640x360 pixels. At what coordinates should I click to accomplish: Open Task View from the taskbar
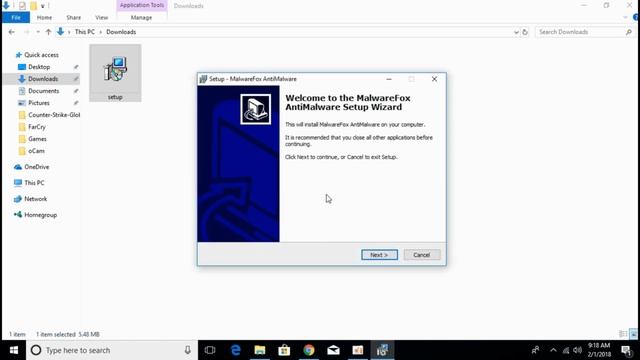(x=210, y=350)
